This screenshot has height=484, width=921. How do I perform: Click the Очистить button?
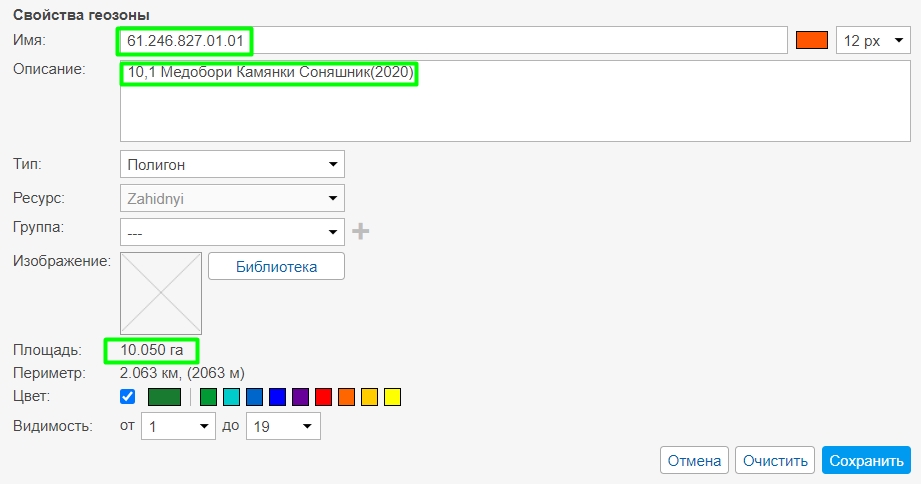point(774,461)
